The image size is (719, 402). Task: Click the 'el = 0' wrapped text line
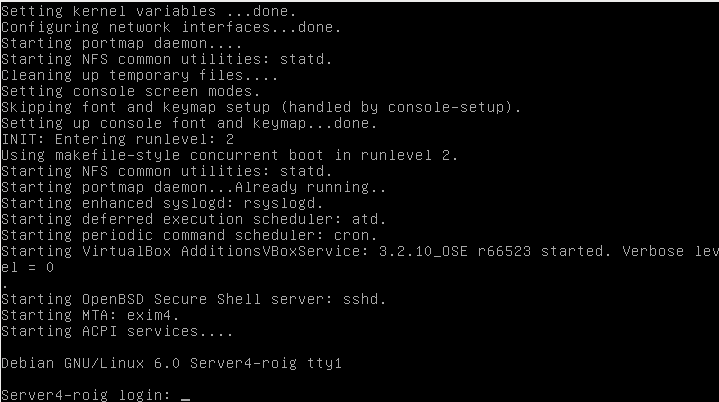coord(28,267)
